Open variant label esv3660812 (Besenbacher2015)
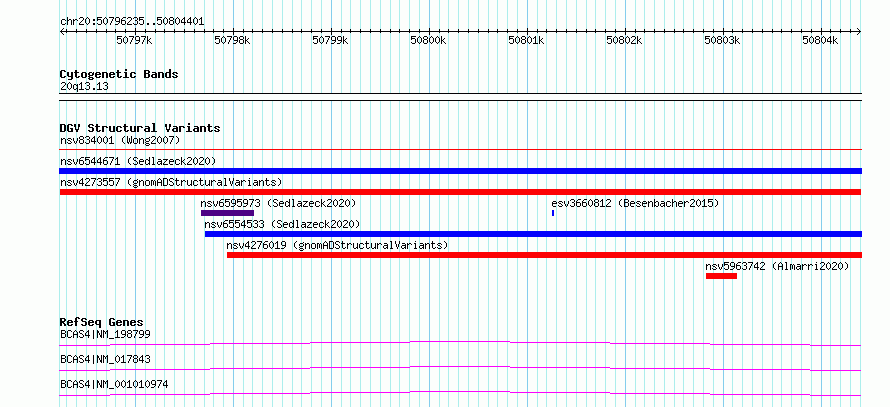The height and width of the screenshot is (407, 890). tap(635, 203)
